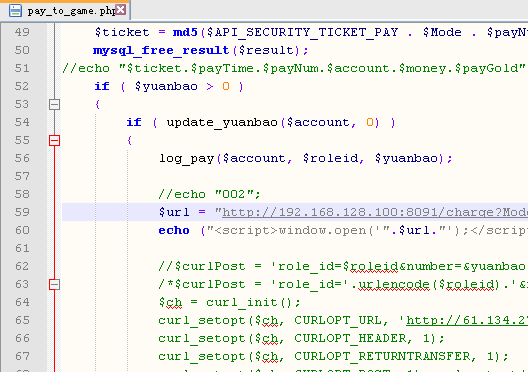The image size is (528, 372).
Task: Click the md5 function name on line 49
Action: tap(185, 32)
